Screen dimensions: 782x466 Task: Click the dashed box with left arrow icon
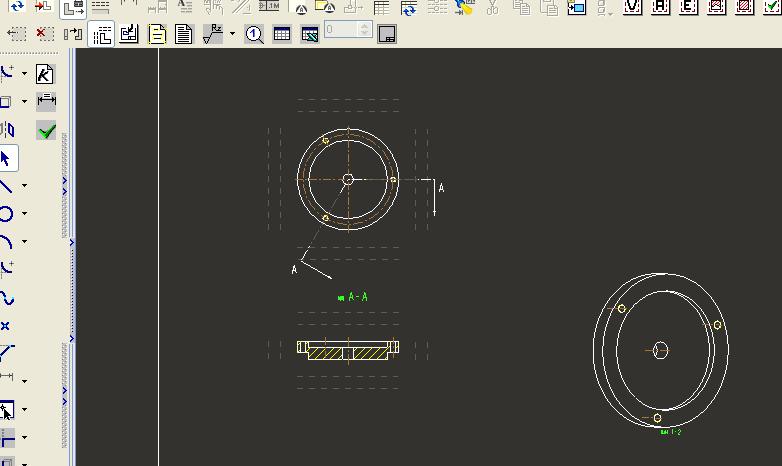pyautogui.click(x=16, y=34)
